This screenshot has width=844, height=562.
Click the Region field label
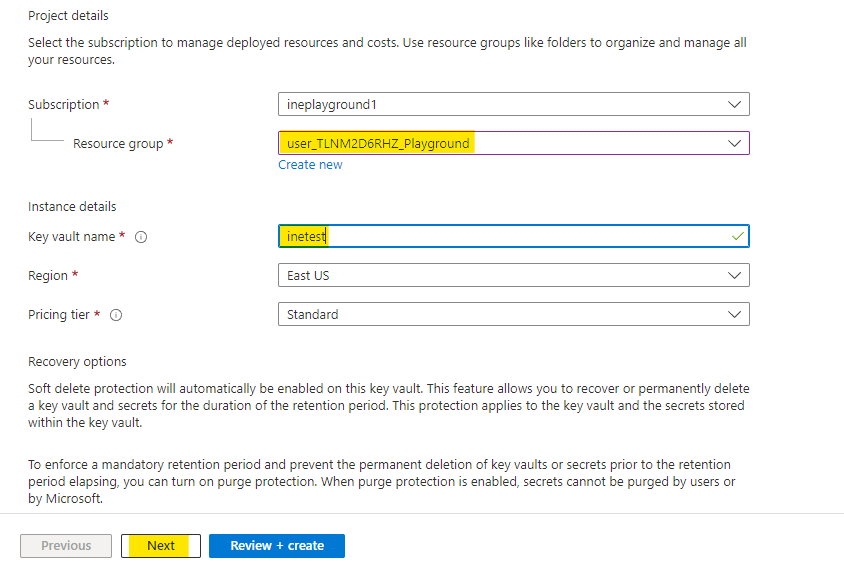click(x=48, y=276)
